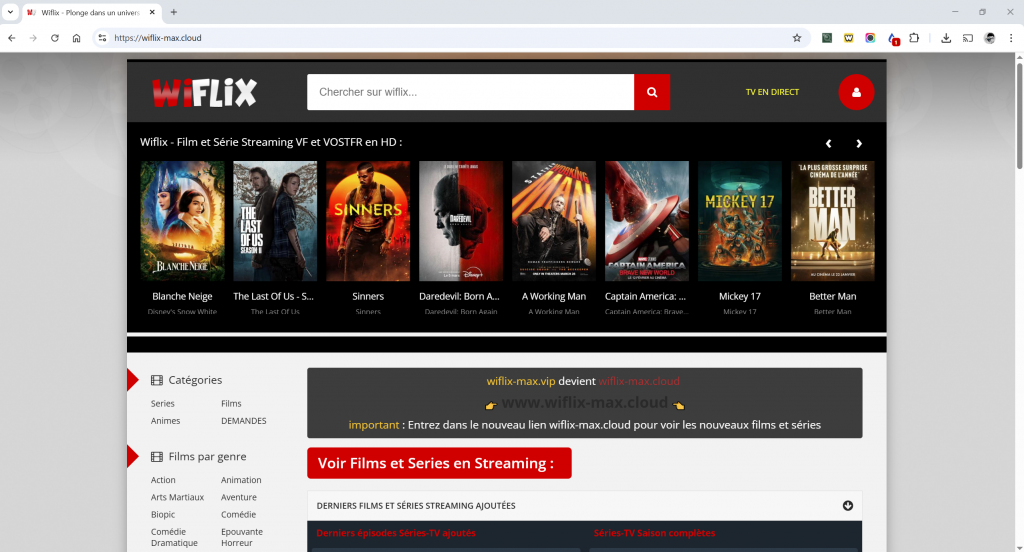1024x552 pixels.
Task: Collapse the Derniers films et séries section arrow
Action: [x=848, y=506]
